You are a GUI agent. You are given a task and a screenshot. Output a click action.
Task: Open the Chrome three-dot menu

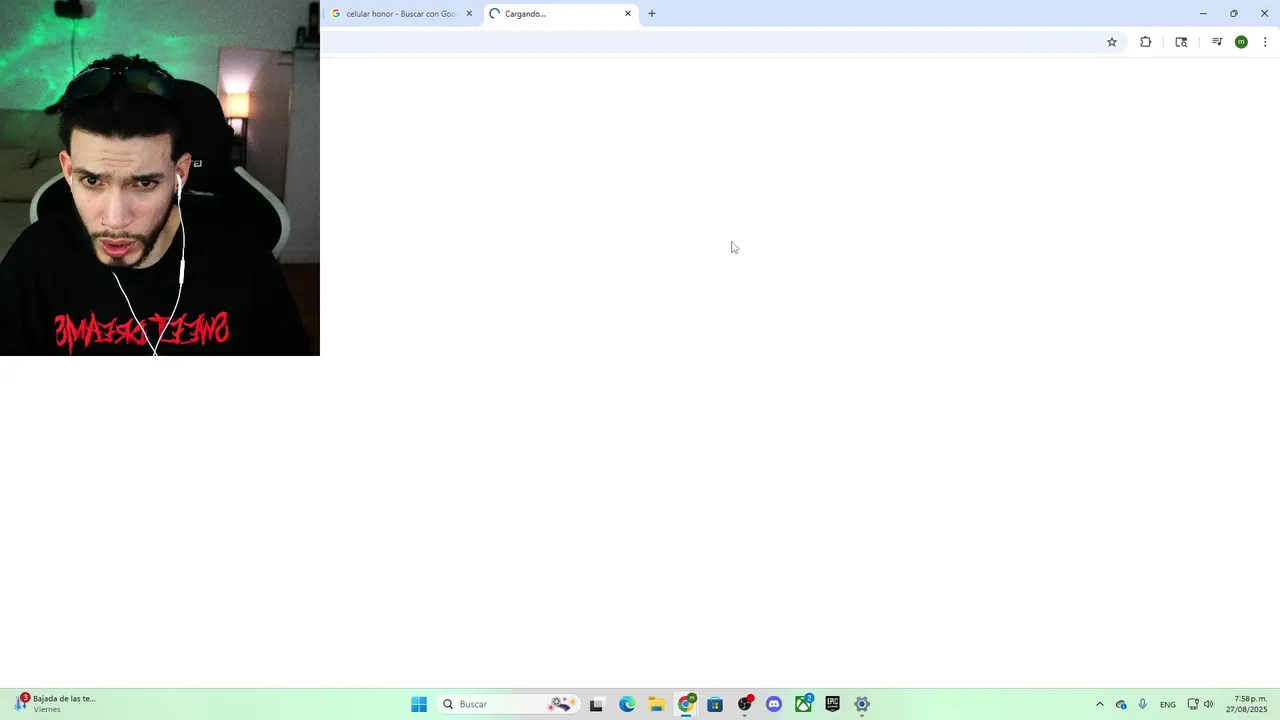coord(1265,42)
